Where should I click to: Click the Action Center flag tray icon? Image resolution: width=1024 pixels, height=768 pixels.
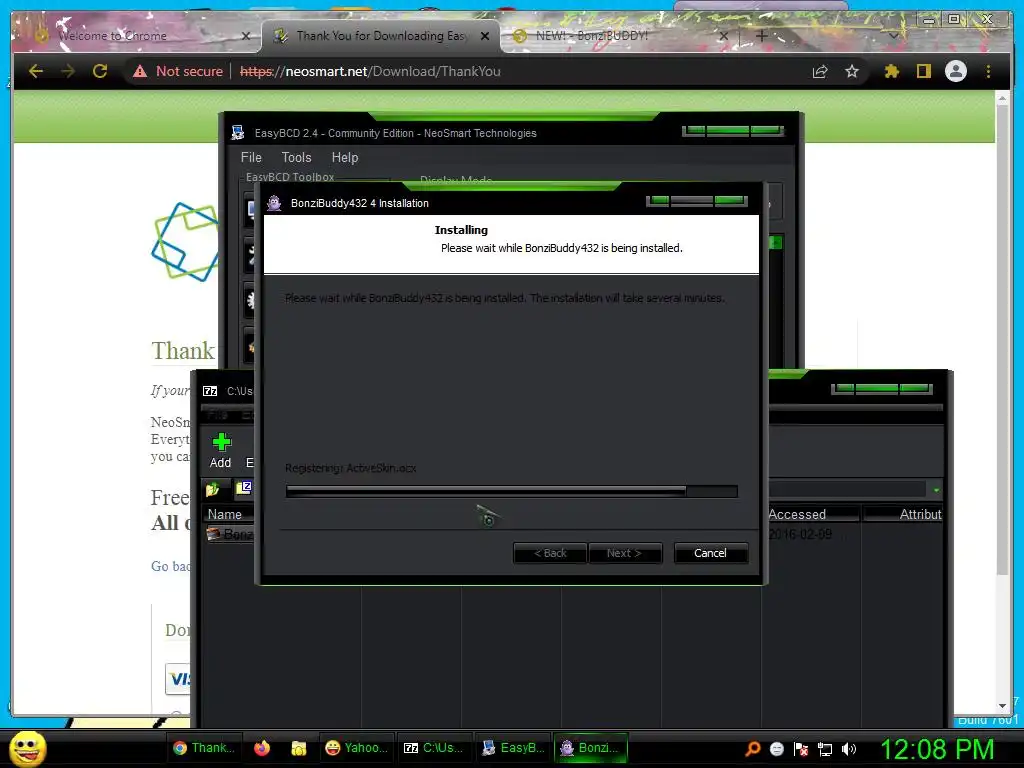tap(801, 748)
